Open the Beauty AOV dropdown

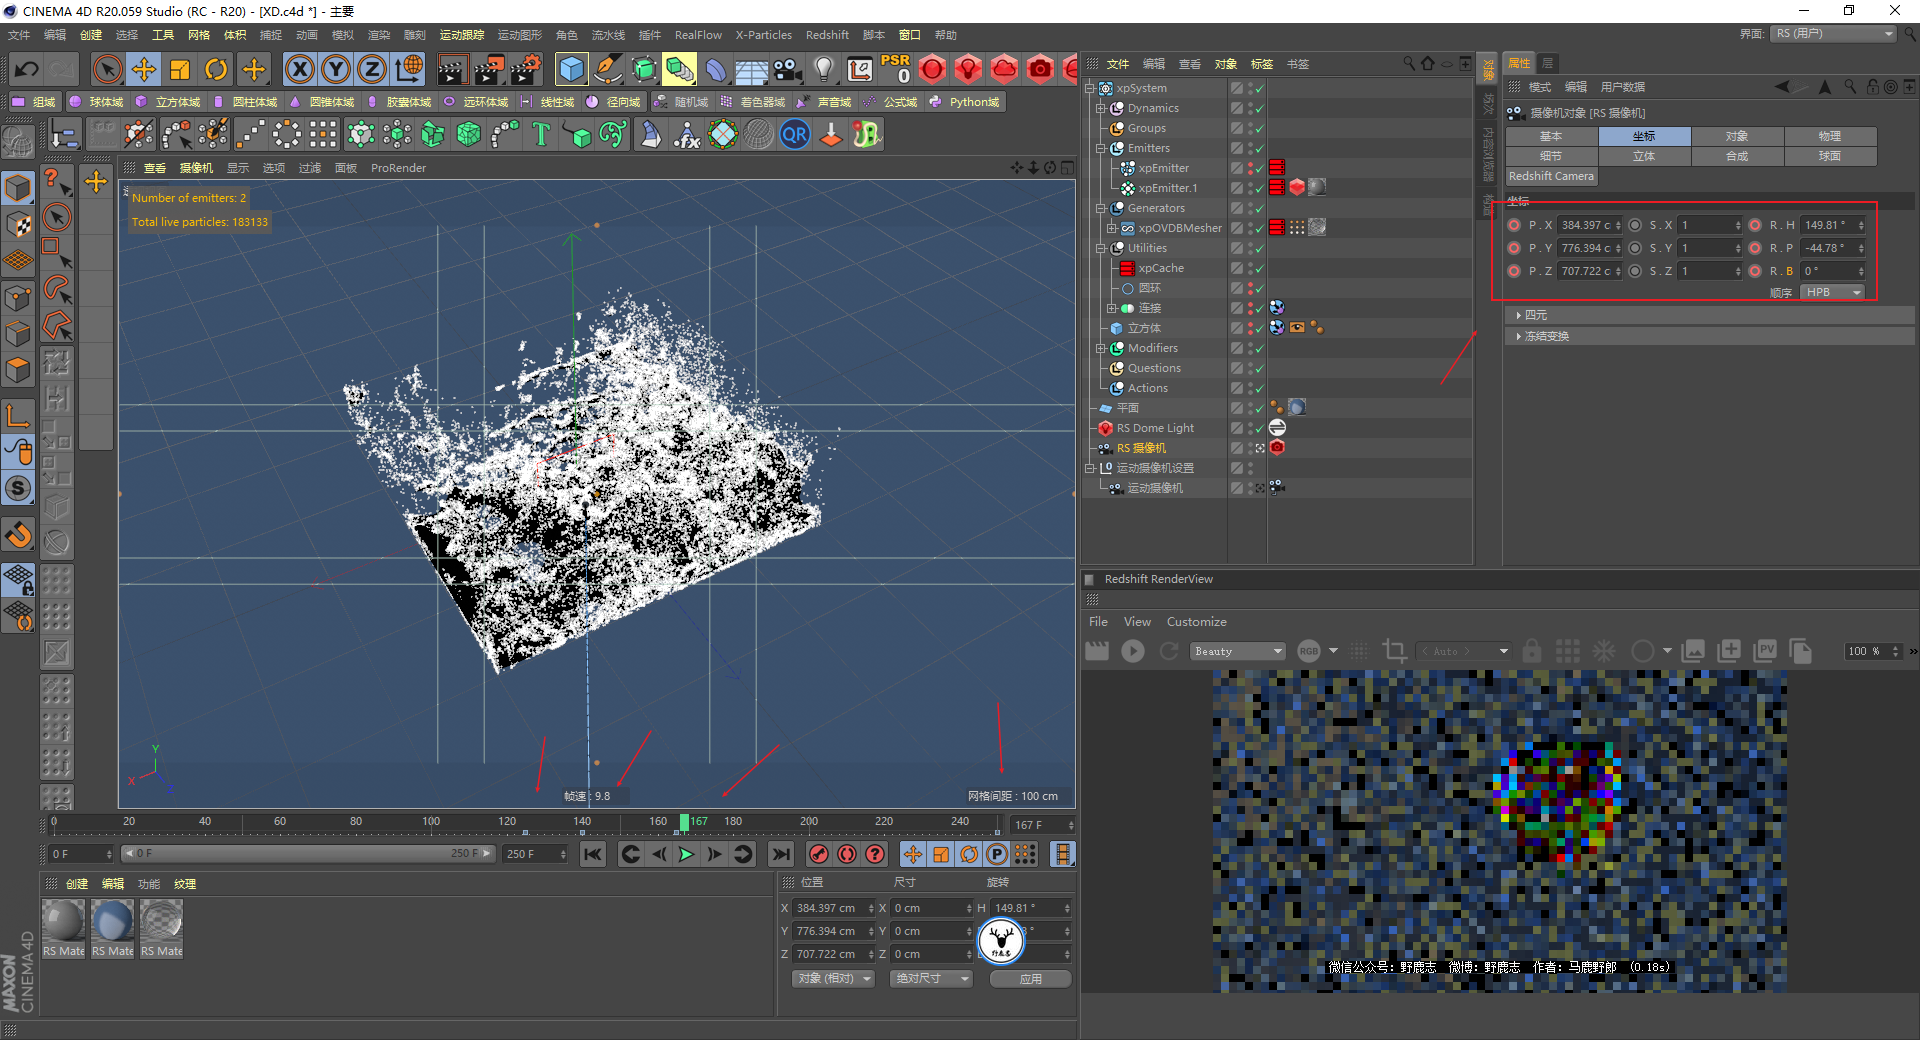pyautogui.click(x=1237, y=651)
